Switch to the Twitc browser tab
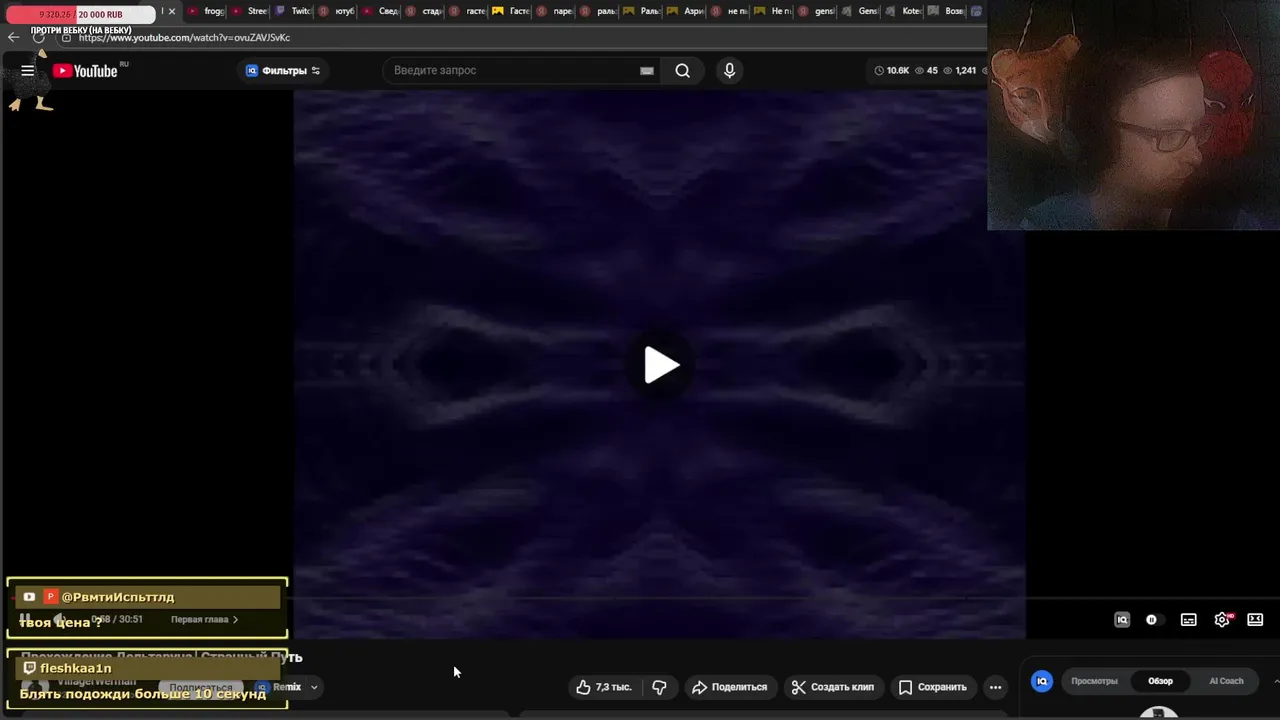 click(x=294, y=12)
